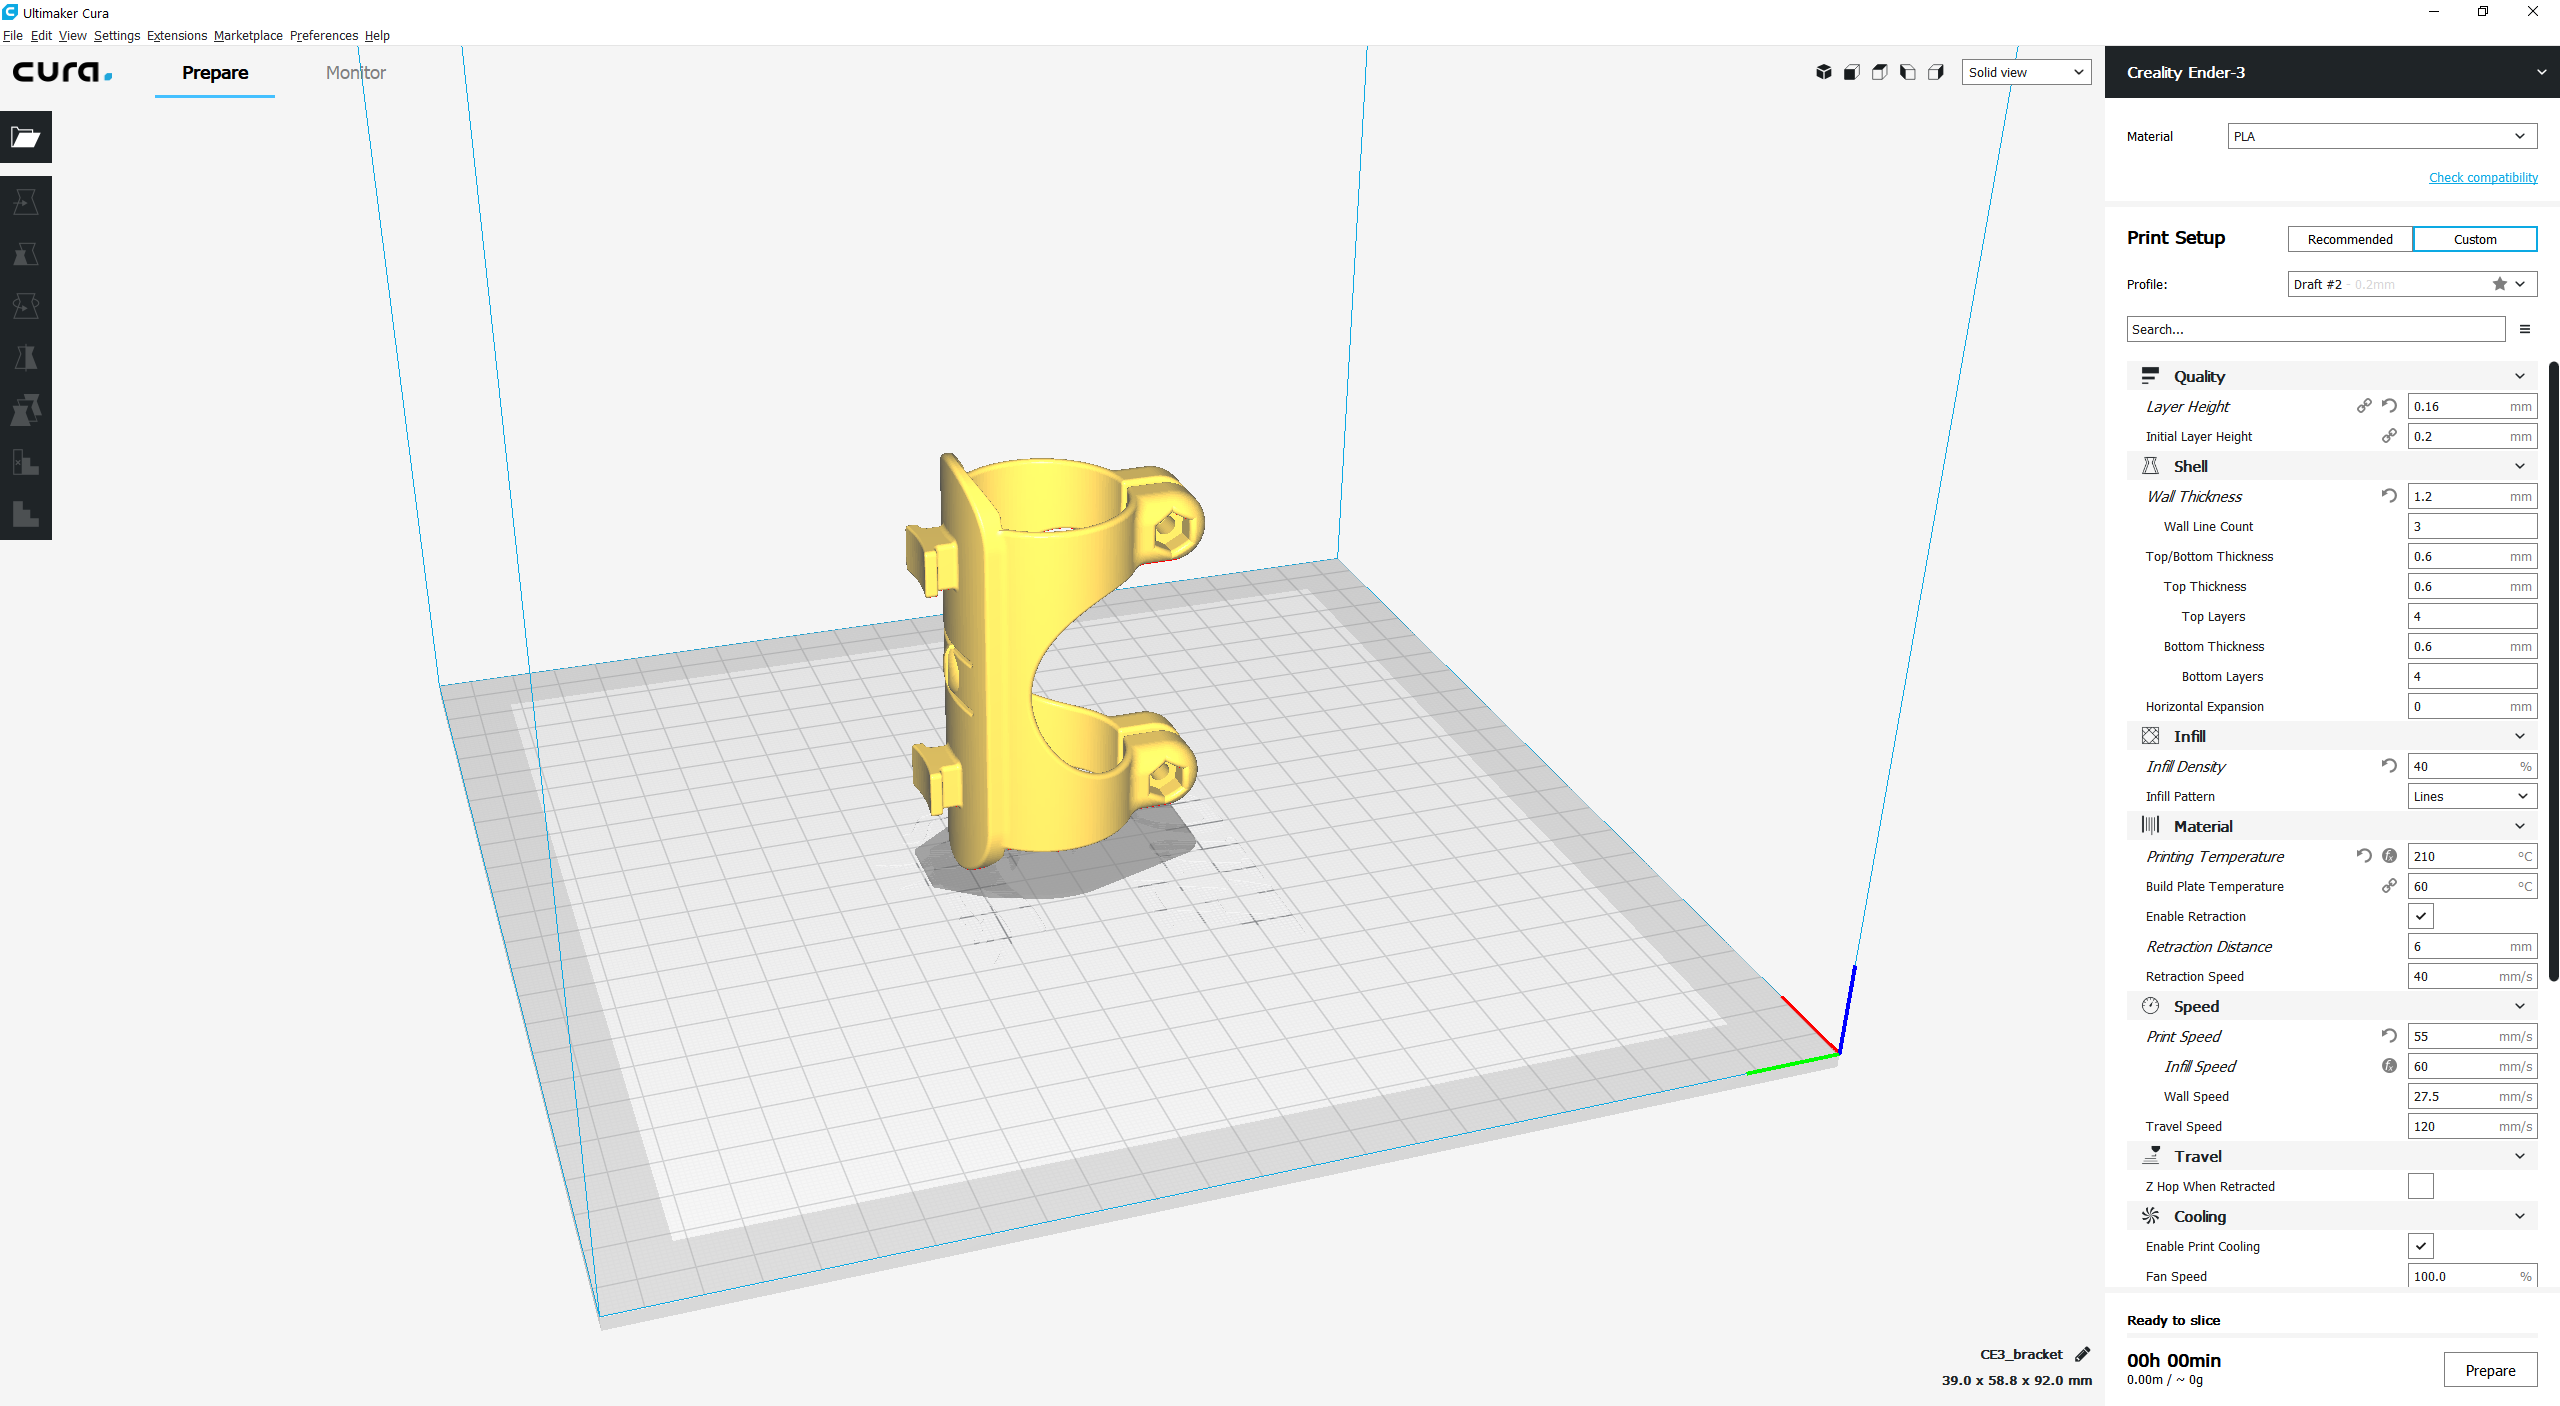Click link icon beside Initial Layer Height
This screenshot has width=2560, height=1406.
pos(2389,436)
